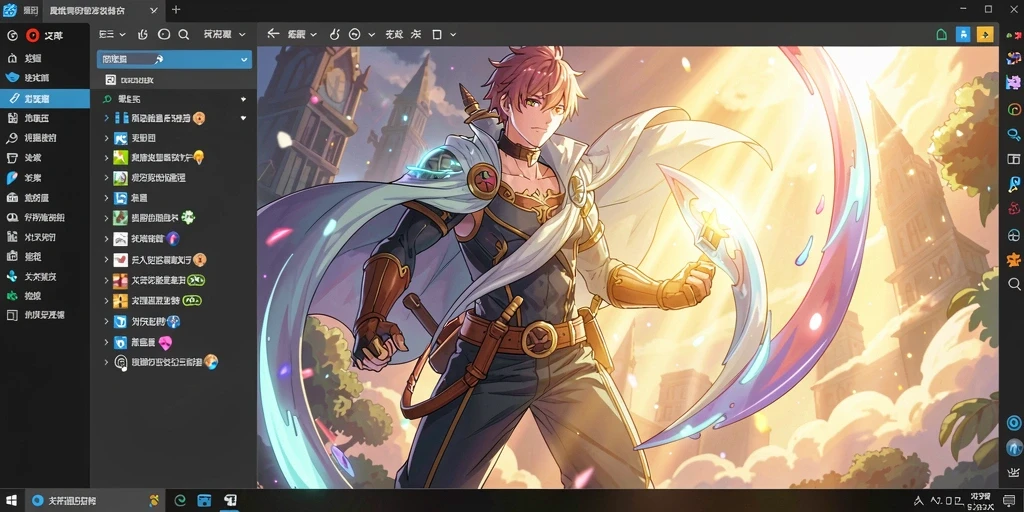This screenshot has width=1024, height=512.
Task: Click the Windows Start button
Action: tap(11, 501)
